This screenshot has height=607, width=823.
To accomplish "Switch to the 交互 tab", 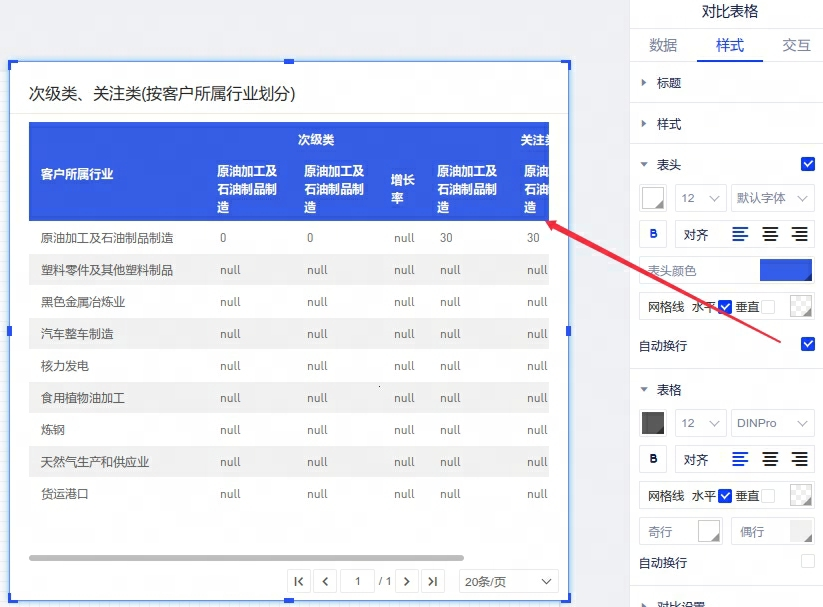I will coord(796,45).
